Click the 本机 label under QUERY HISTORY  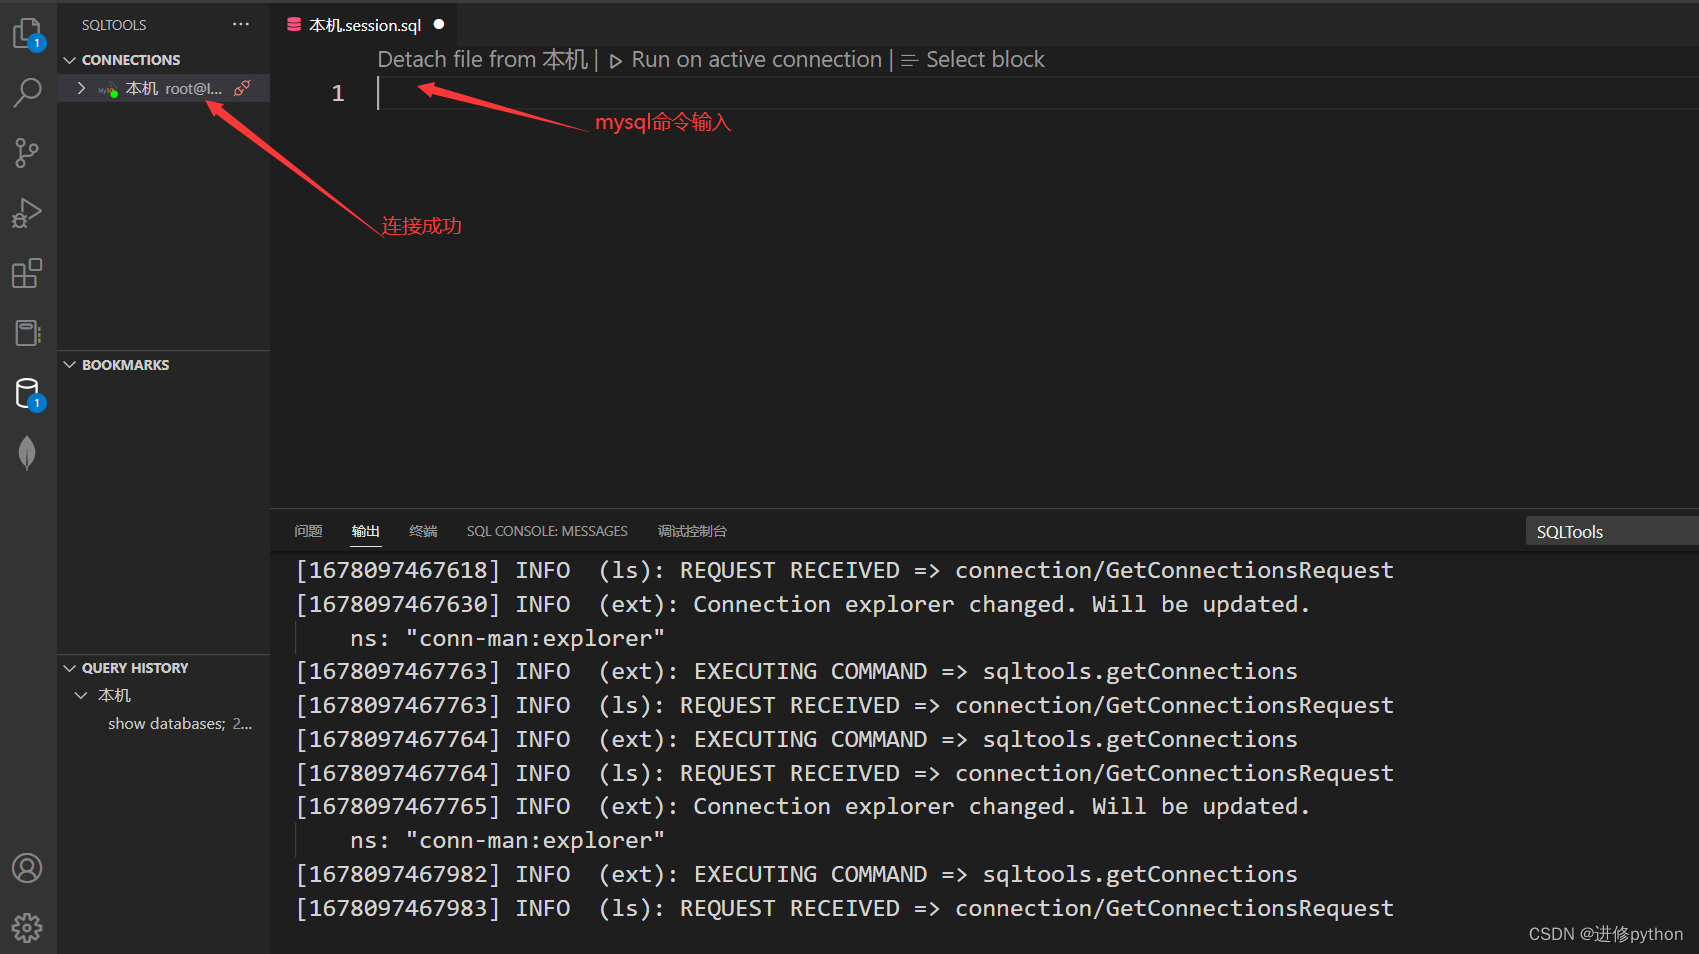tap(114, 695)
